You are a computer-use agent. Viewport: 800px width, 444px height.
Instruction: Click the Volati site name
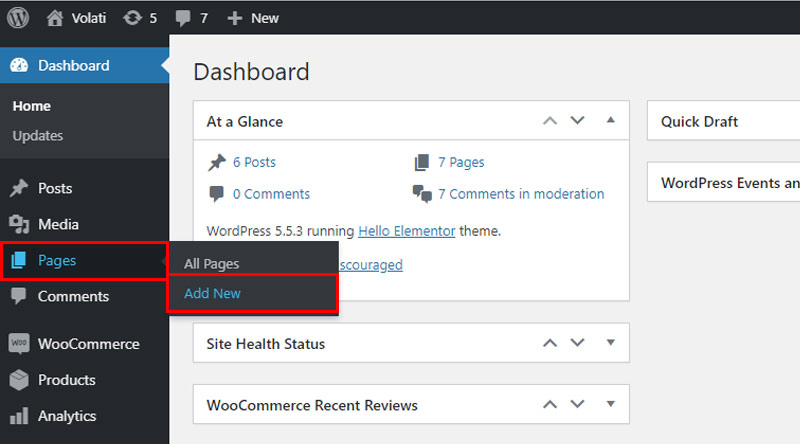point(89,18)
